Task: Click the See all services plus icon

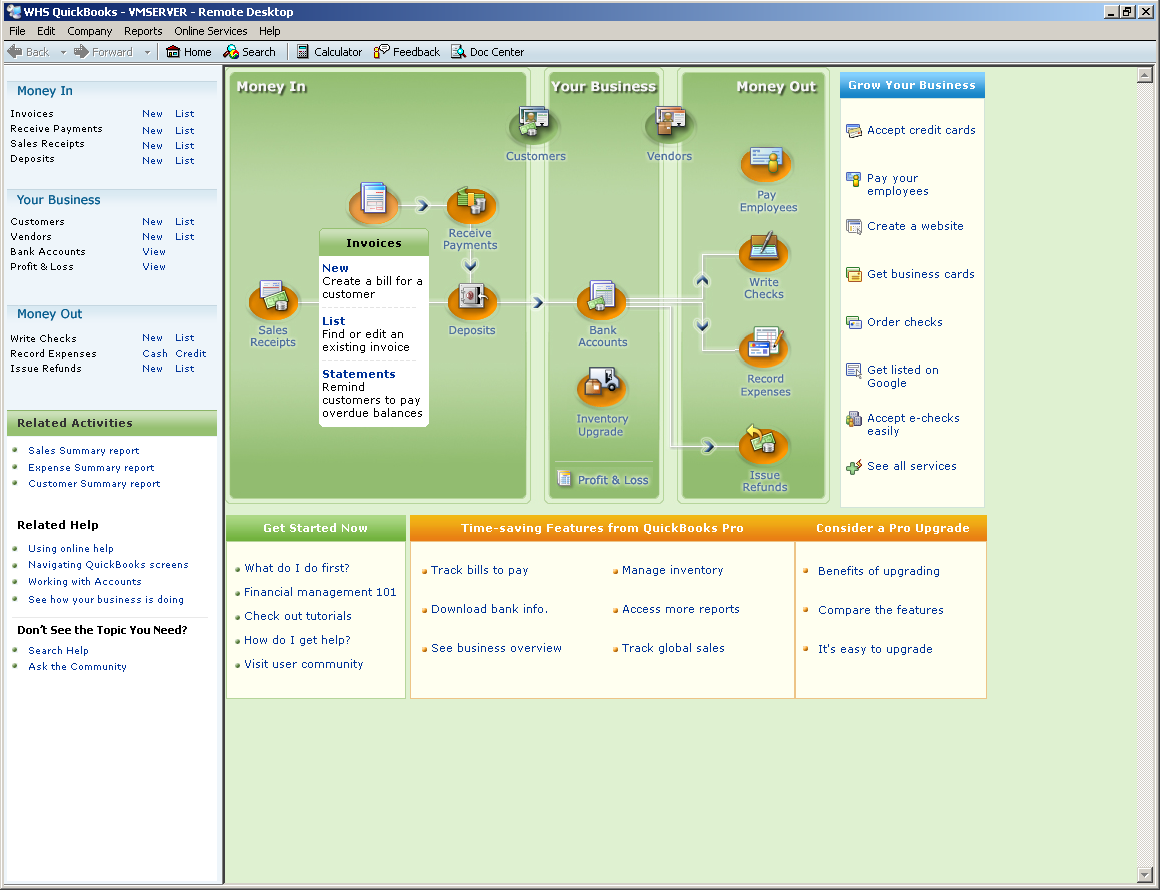Action: pyautogui.click(x=854, y=467)
